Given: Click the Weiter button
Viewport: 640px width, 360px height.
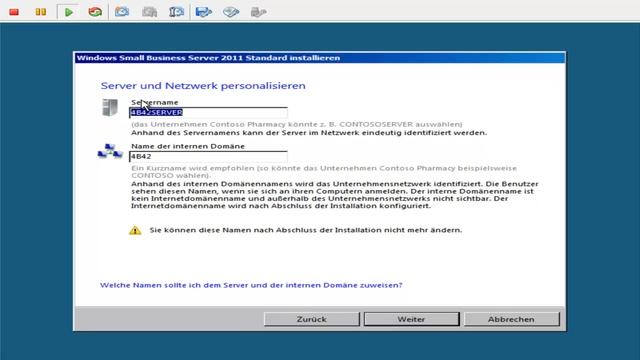Looking at the screenshot, I should 411,319.
